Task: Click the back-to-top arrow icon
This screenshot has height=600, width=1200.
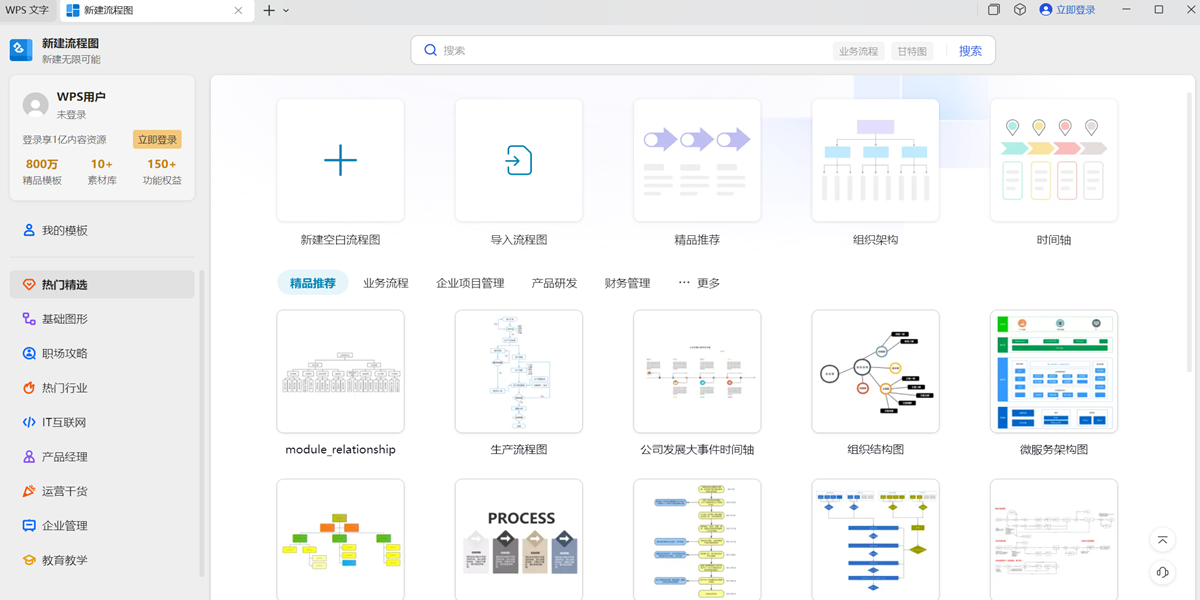Action: coord(1162,540)
